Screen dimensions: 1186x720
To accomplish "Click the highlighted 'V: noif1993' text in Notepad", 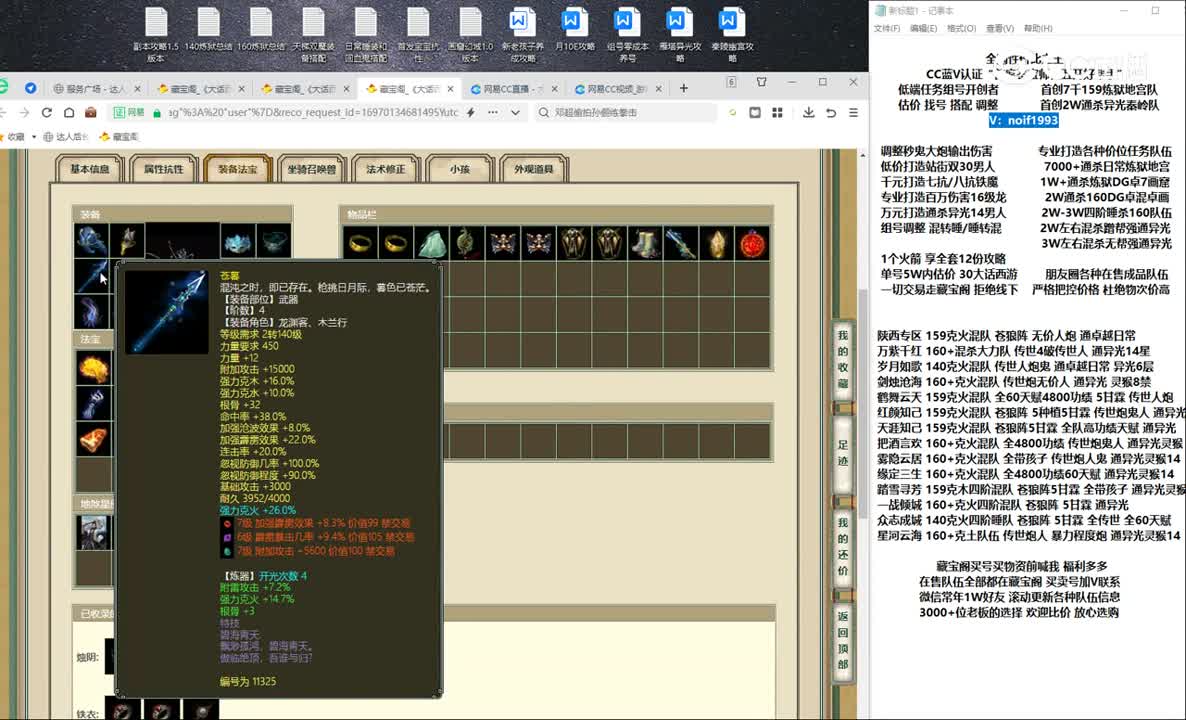I will point(1023,120).
